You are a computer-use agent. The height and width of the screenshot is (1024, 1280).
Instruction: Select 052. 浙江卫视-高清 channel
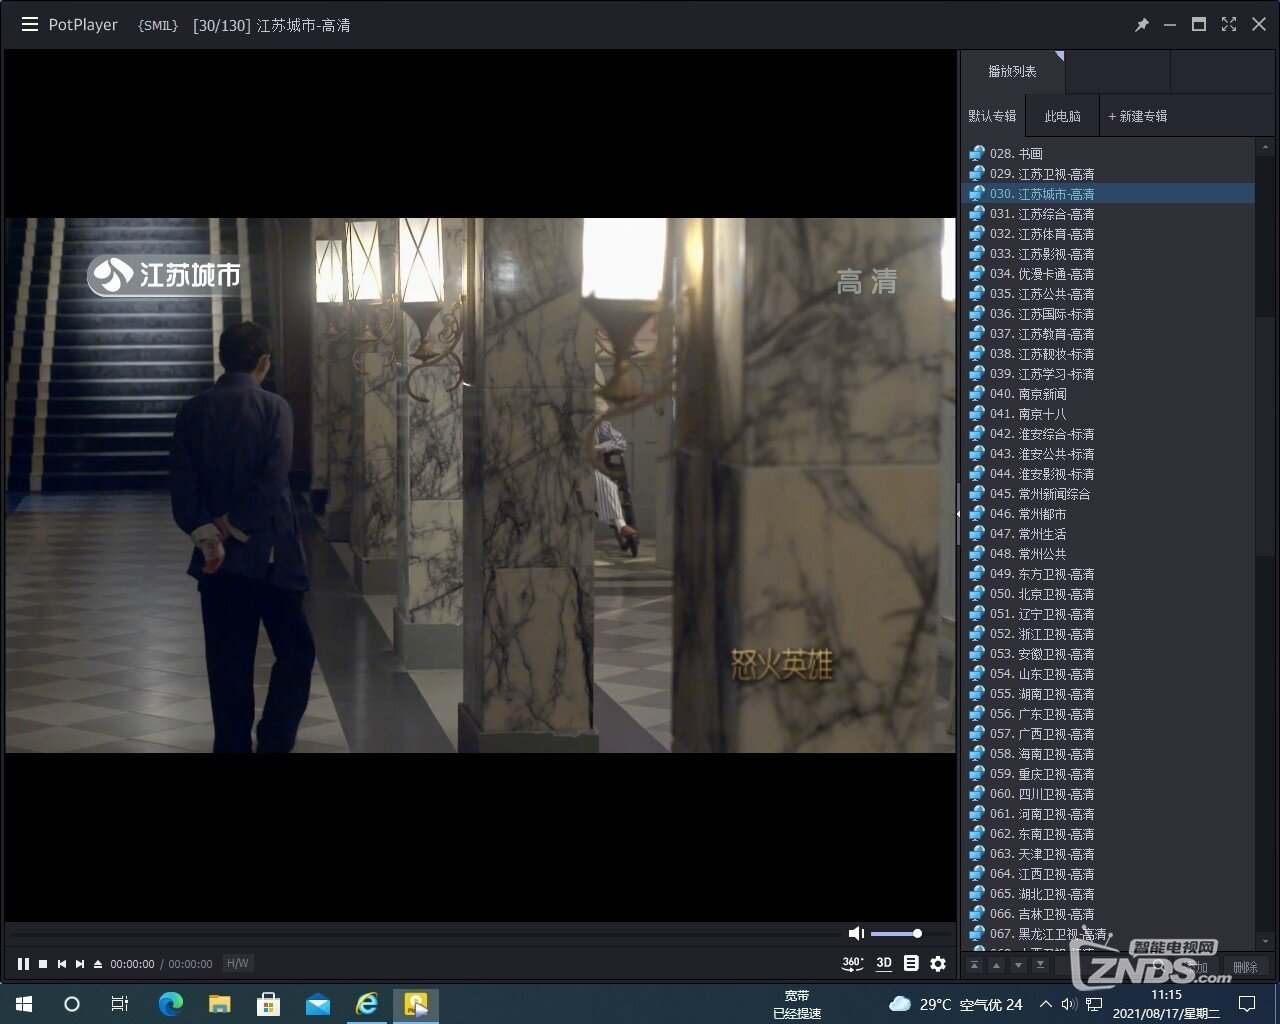tap(1108, 634)
